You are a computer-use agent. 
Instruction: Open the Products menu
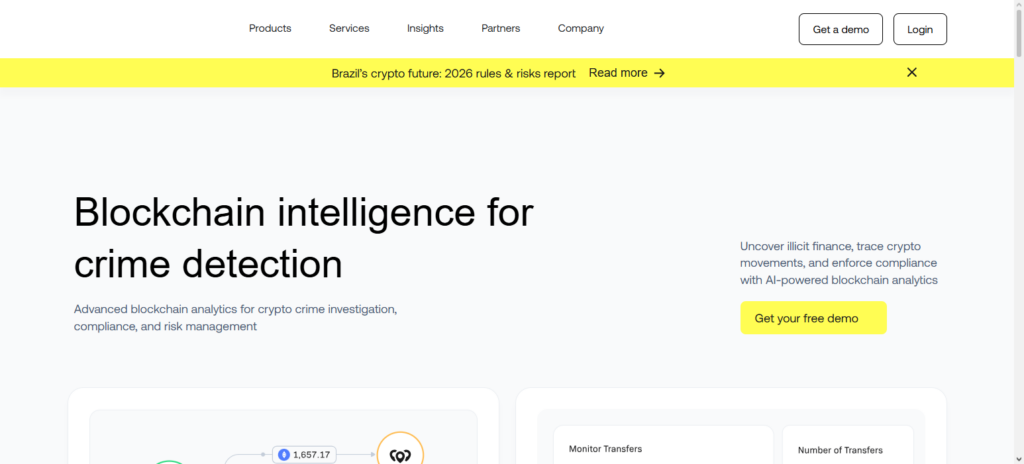coord(270,29)
